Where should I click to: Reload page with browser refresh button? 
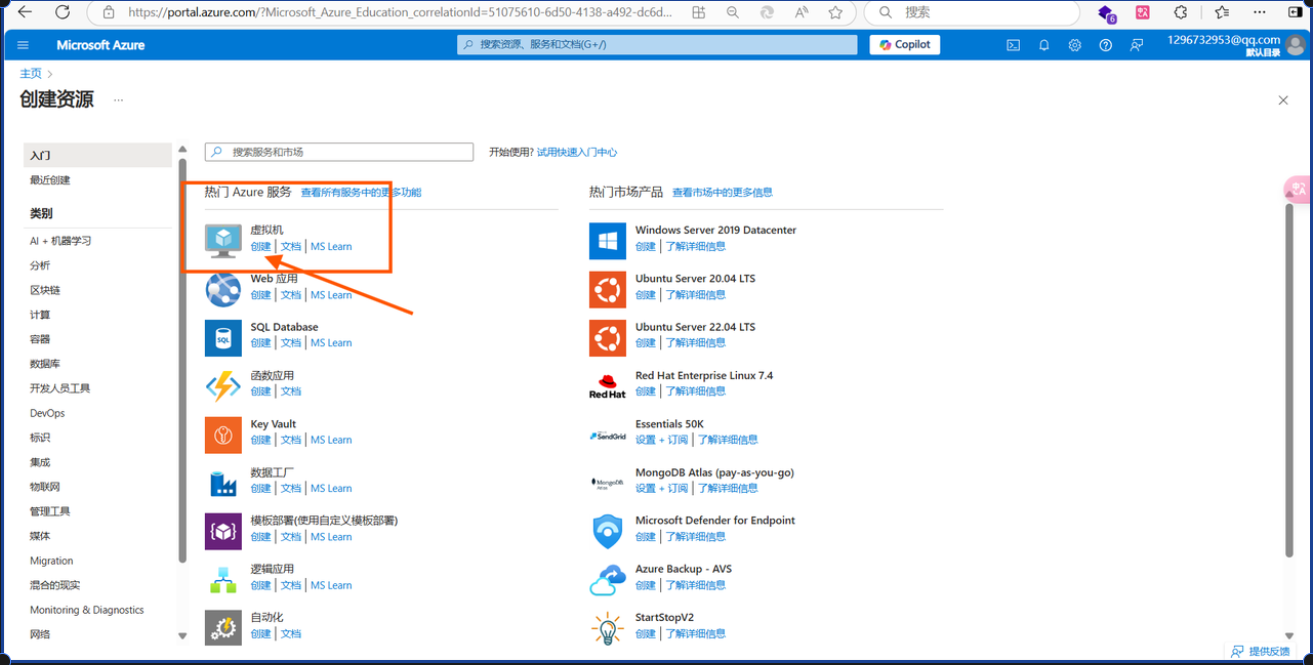point(62,13)
